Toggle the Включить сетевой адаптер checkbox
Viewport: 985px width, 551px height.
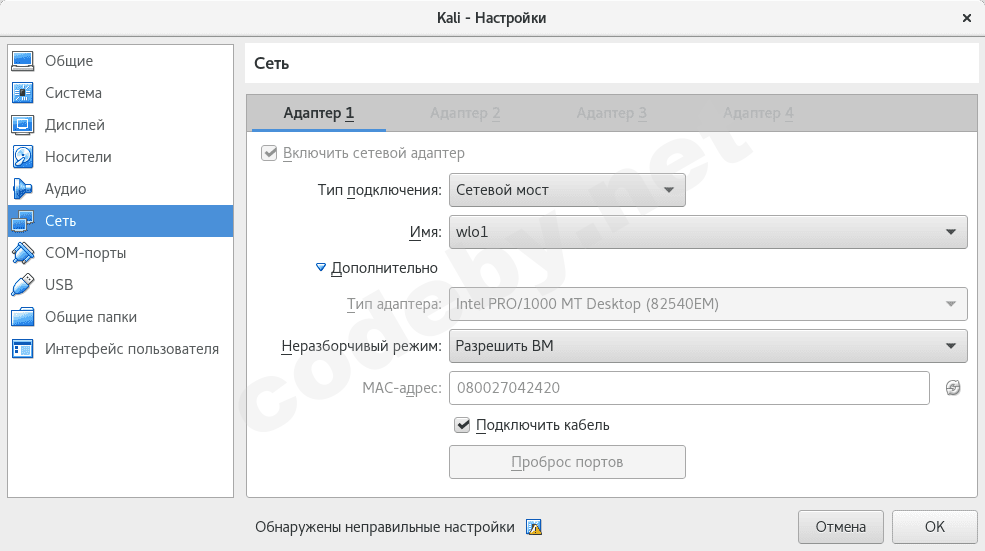click(268, 153)
